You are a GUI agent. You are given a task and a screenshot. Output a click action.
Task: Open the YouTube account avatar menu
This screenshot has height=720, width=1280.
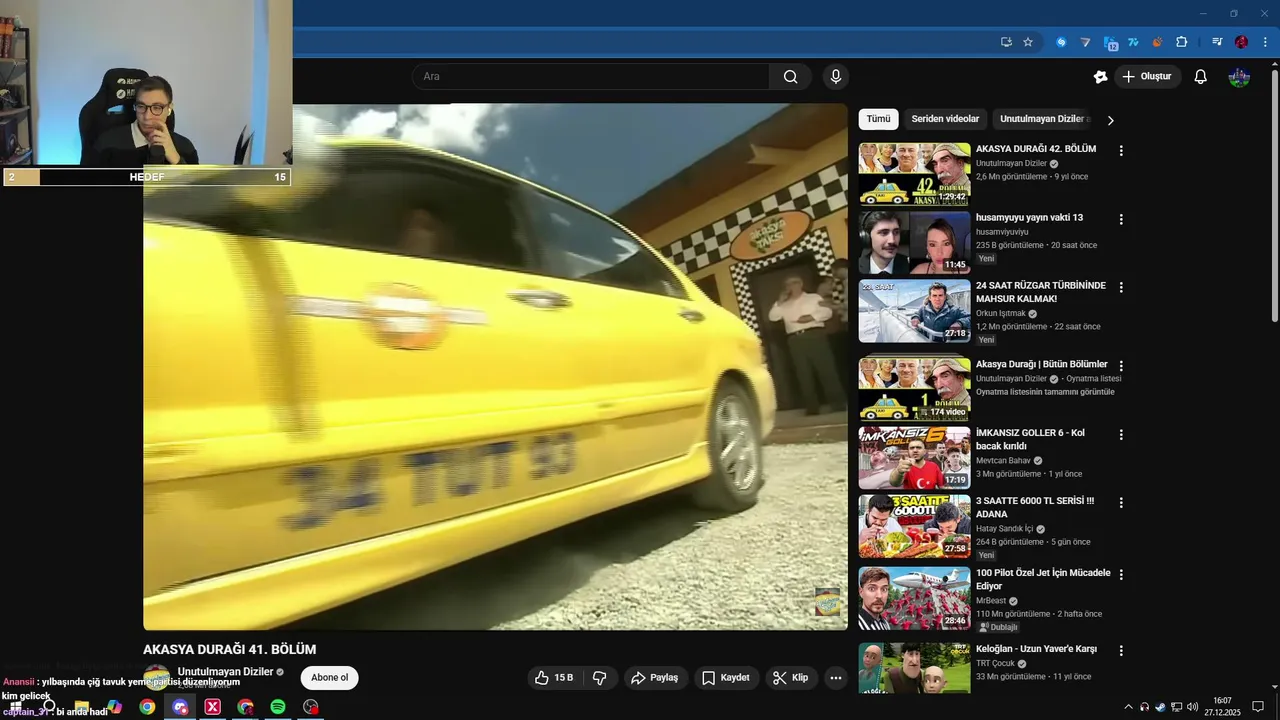1239,77
